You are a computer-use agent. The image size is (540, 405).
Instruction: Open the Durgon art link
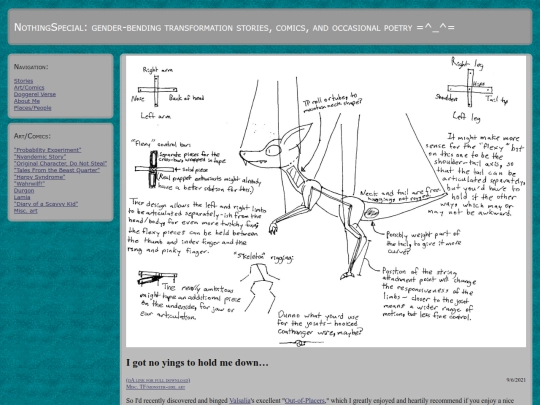coord(24,190)
